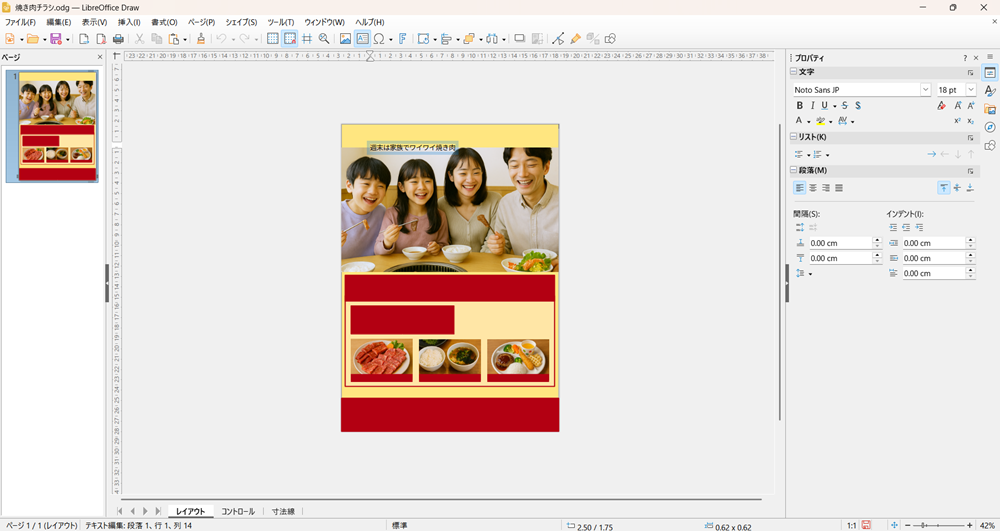Collapse the 段落(M) section in sidebar

click(794, 170)
